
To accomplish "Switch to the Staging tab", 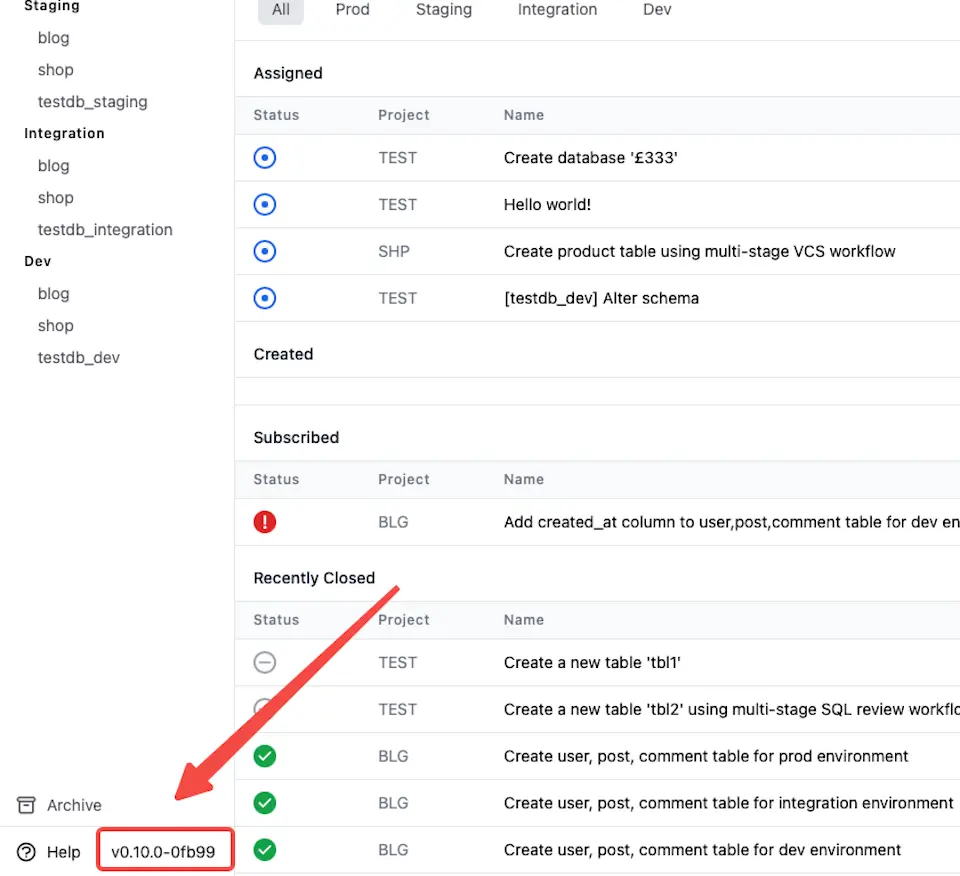I will coord(443,10).
